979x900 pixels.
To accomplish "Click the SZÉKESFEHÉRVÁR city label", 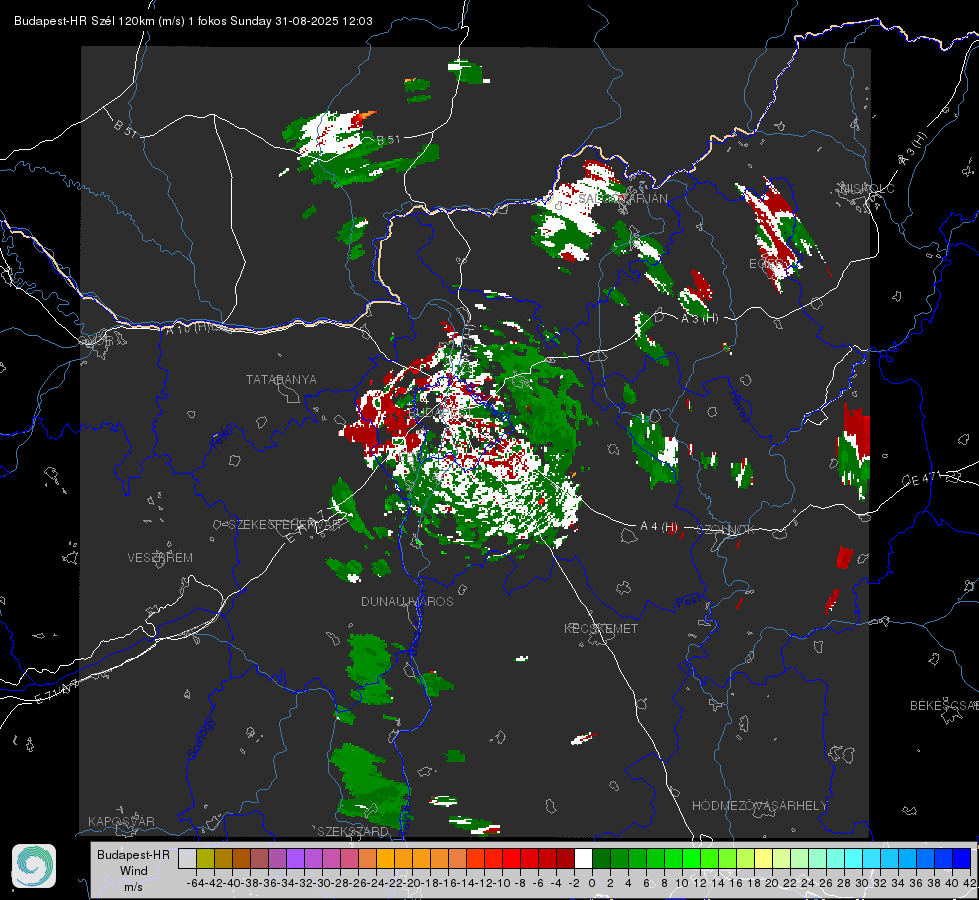I will [x=285, y=525].
